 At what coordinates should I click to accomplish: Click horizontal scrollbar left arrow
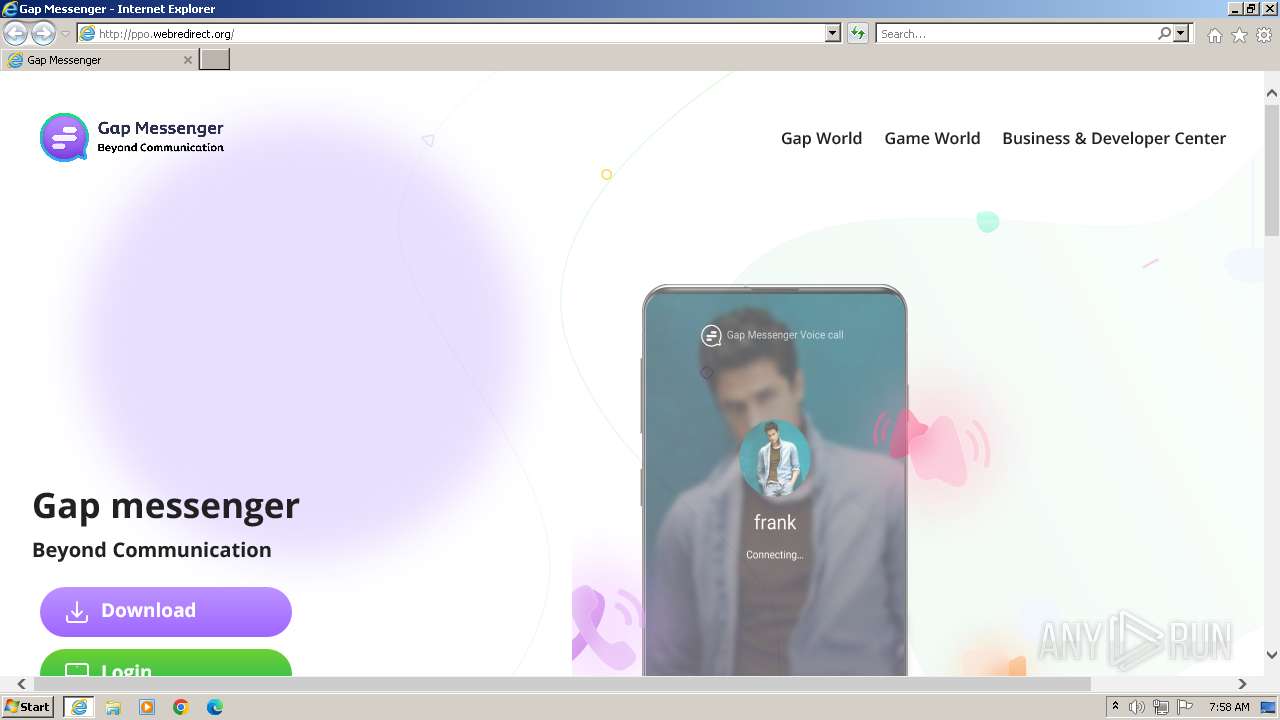pyautogui.click(x=22, y=684)
